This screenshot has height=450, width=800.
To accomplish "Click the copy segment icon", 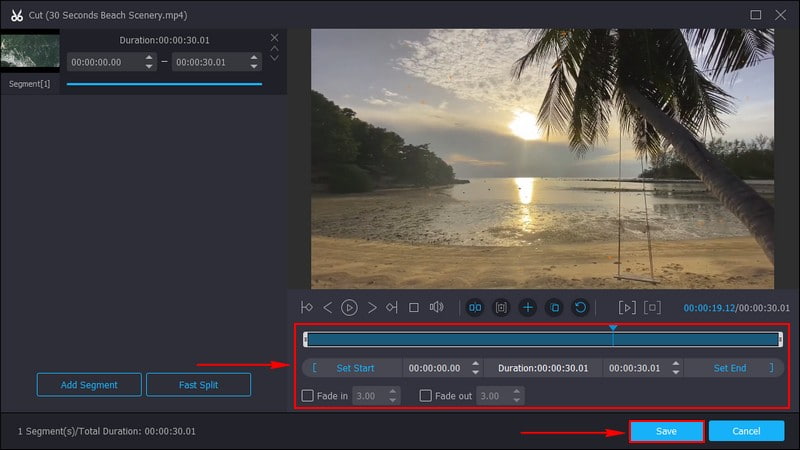I will (x=554, y=308).
